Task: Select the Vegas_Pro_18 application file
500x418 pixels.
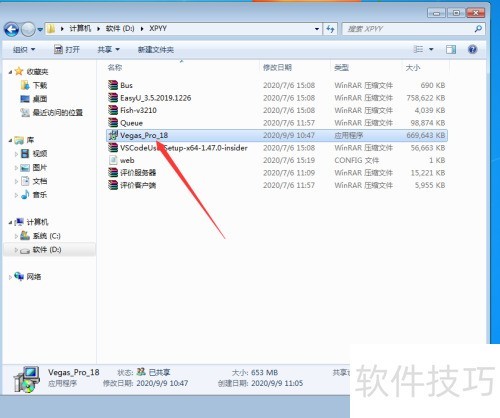Action: click(x=277, y=135)
